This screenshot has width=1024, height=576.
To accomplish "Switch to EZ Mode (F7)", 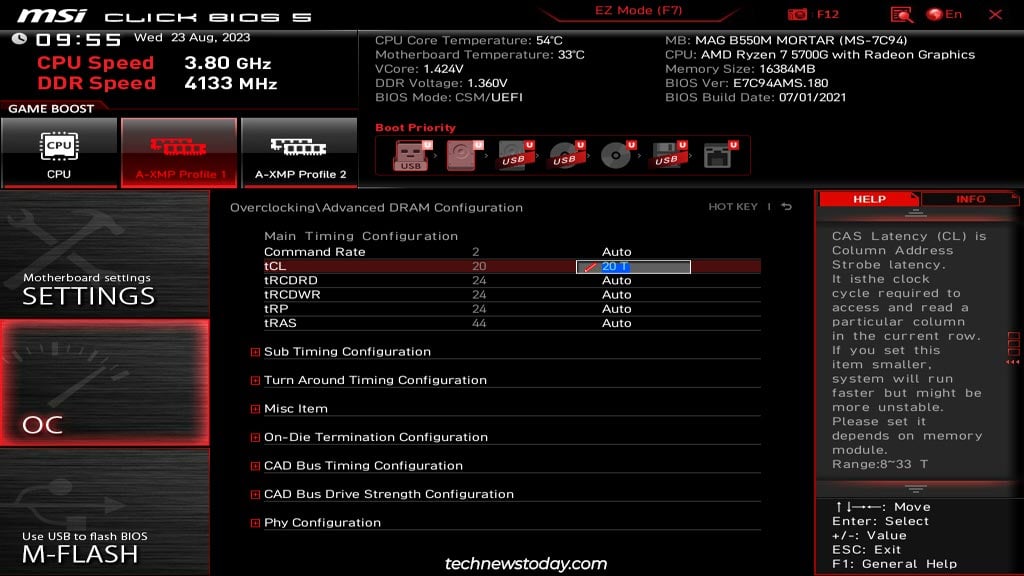I will coord(638,11).
